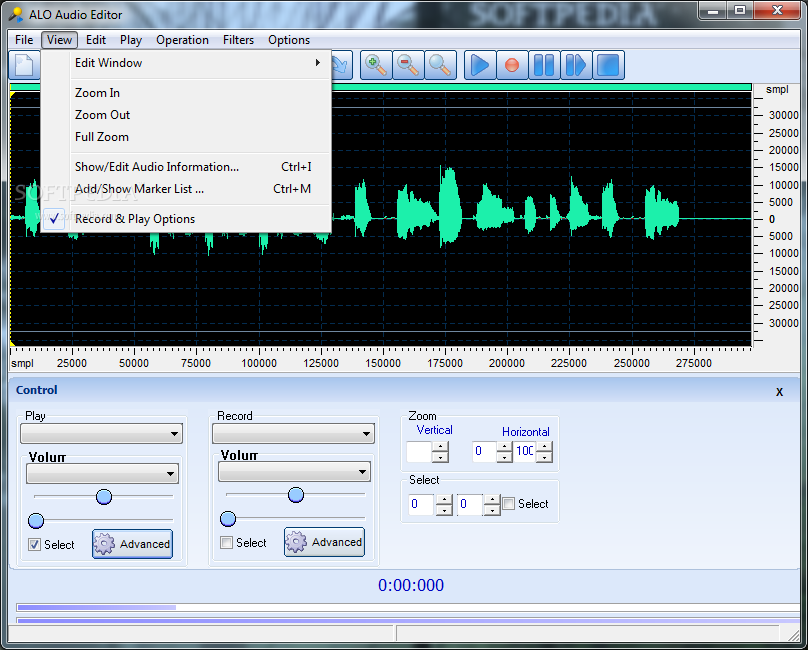Image resolution: width=808 pixels, height=650 pixels.
Task: Close the Control panel with X
Action: (779, 392)
